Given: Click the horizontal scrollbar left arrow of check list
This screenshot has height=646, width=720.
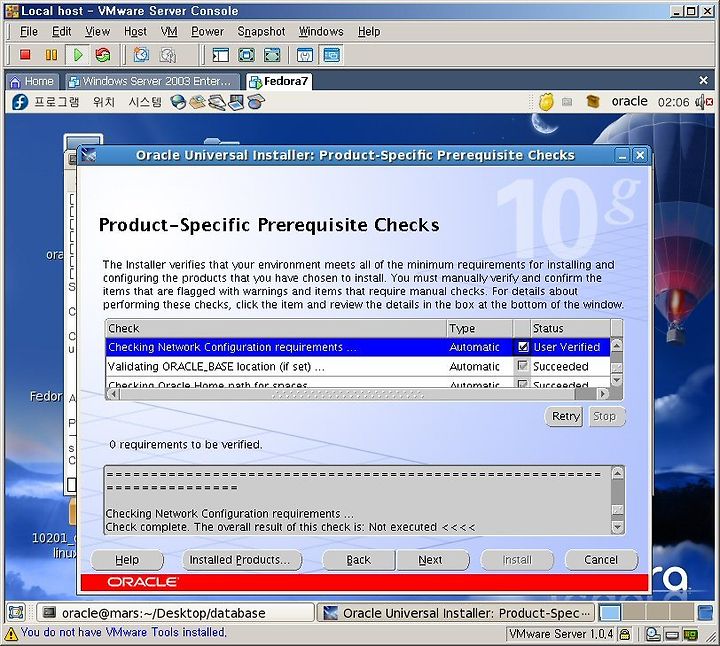Looking at the screenshot, I should click(113, 393).
